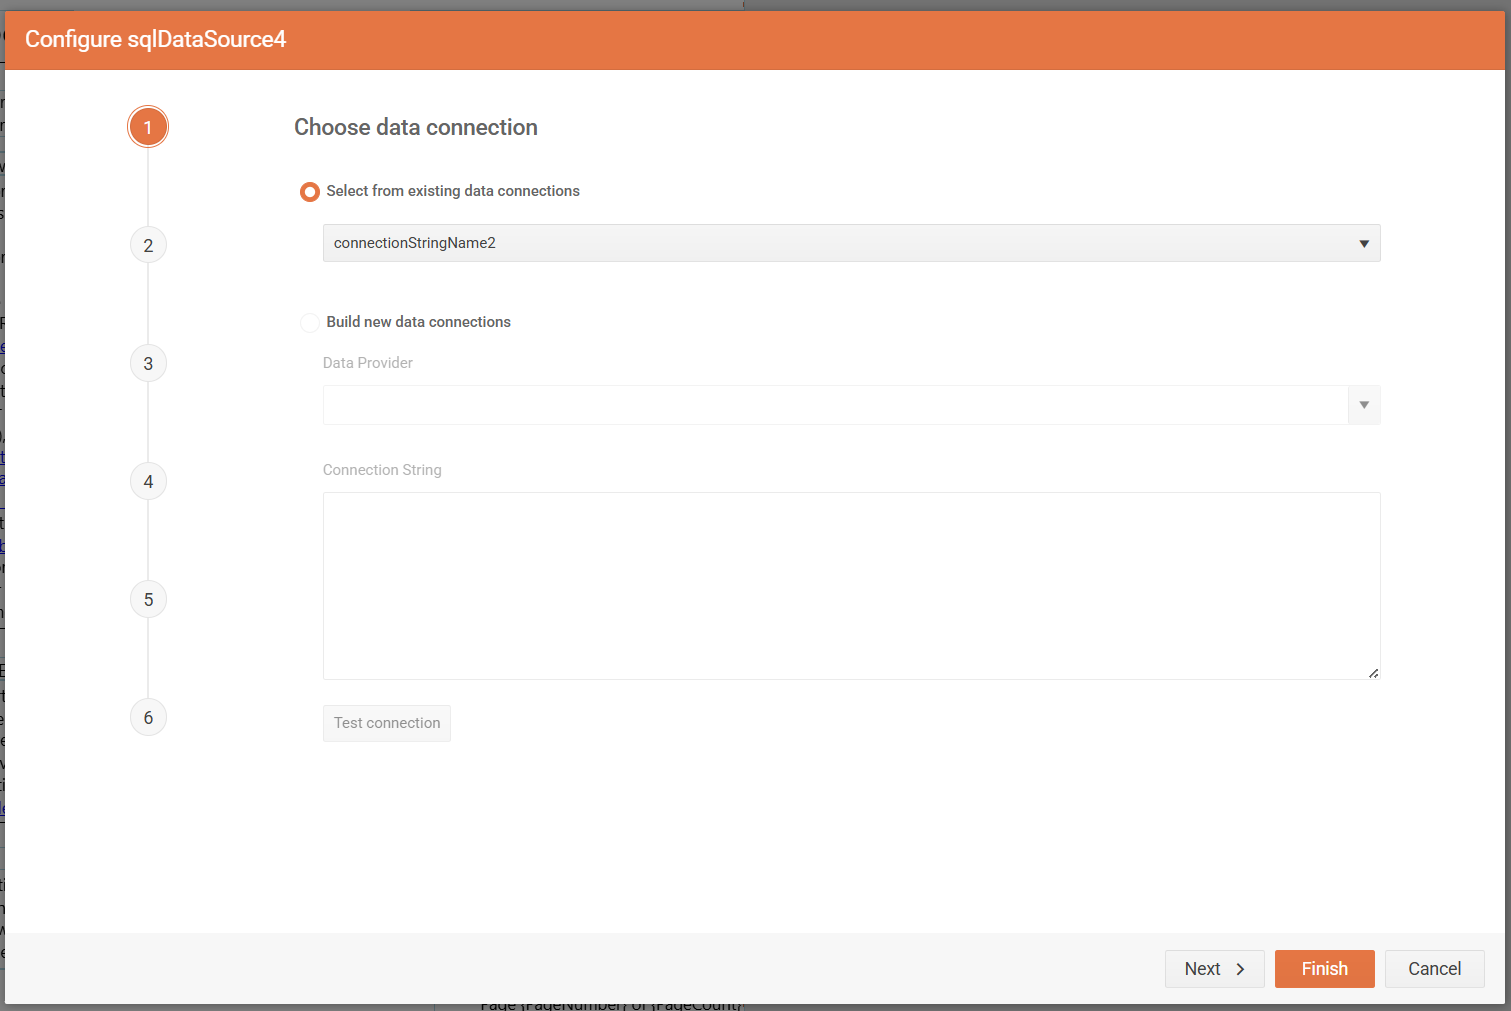
Task: Click the step 1 wizard indicator
Action: (x=148, y=127)
